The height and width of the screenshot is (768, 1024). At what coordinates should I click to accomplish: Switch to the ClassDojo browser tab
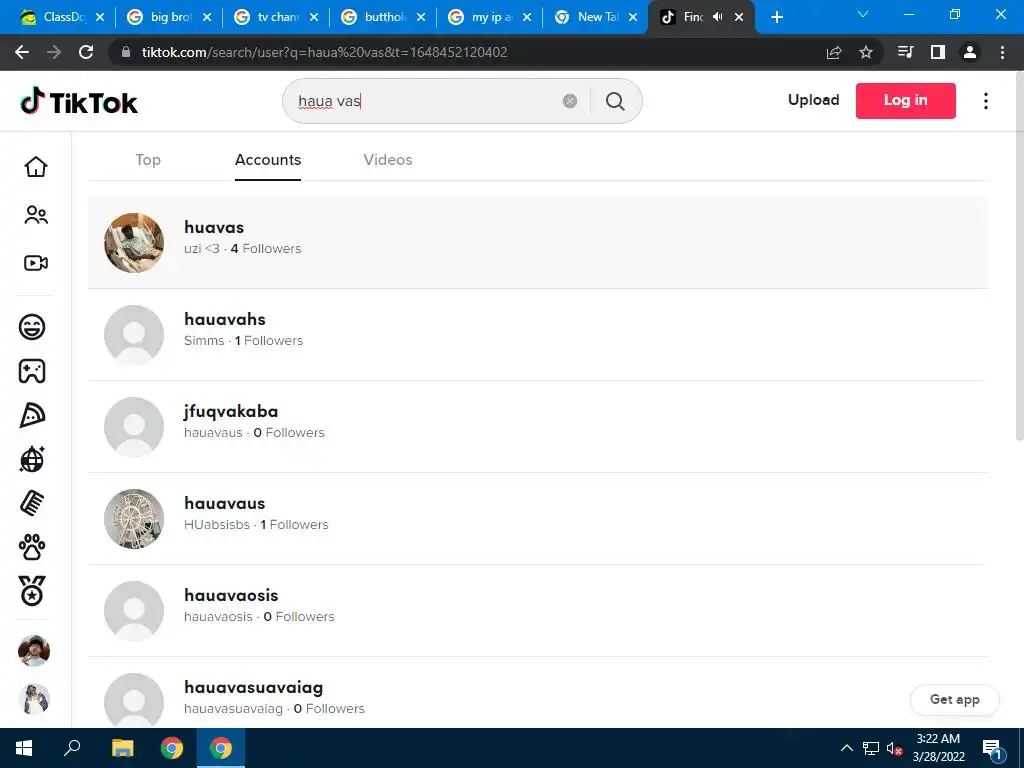point(63,17)
